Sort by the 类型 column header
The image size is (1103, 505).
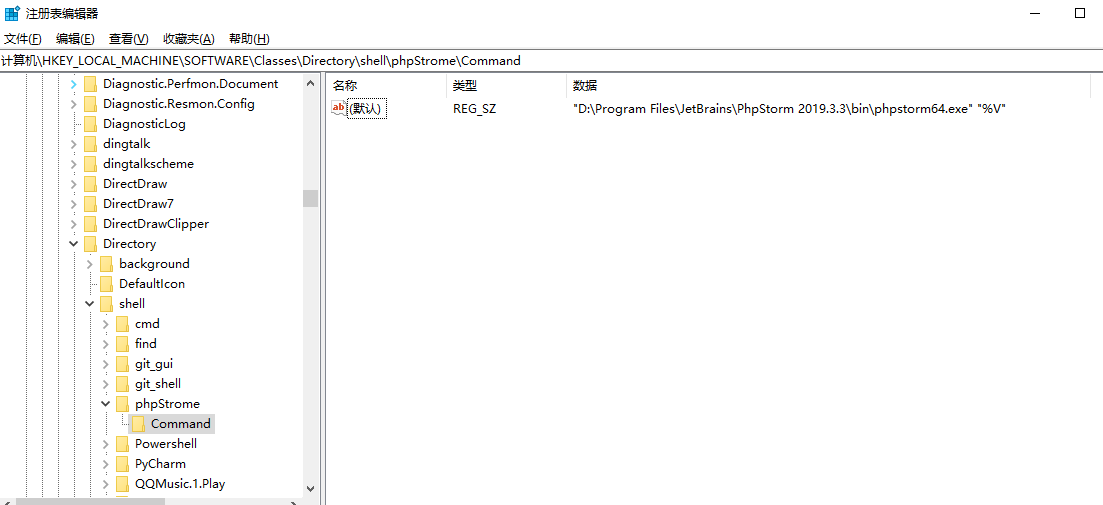[506, 86]
